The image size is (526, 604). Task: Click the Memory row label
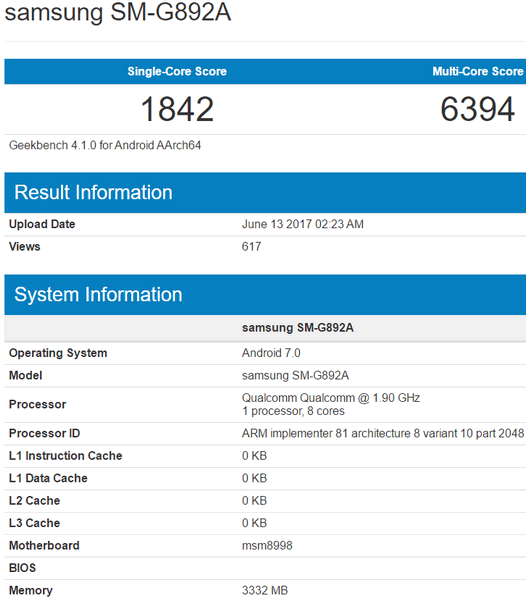pyautogui.click(x=31, y=590)
